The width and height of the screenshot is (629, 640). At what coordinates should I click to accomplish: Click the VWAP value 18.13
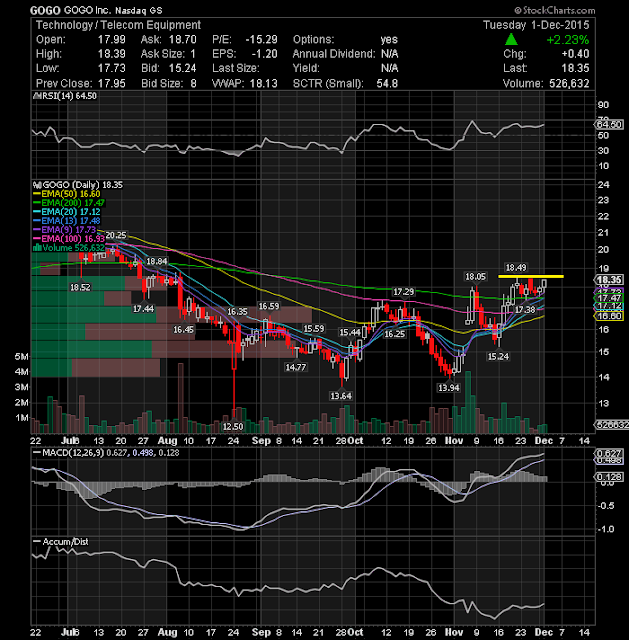[264, 83]
